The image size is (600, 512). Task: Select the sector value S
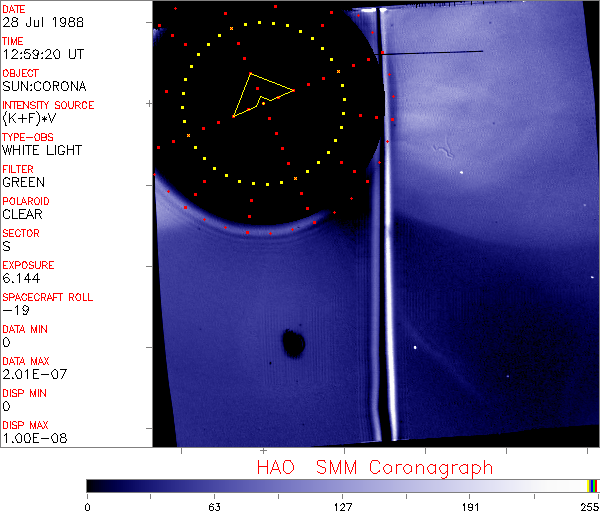point(7,246)
